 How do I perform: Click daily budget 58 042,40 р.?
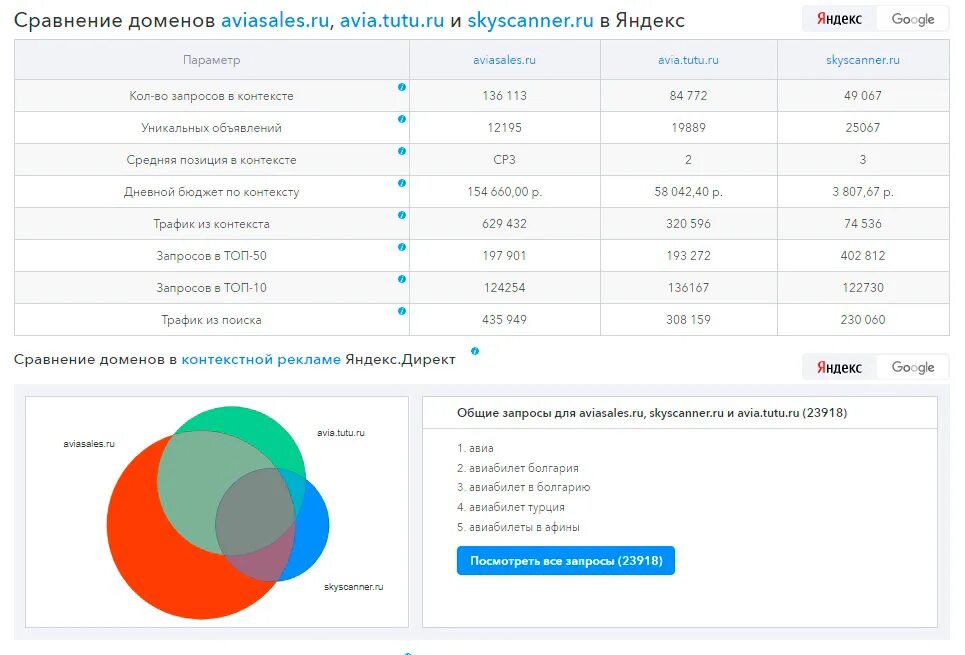tap(688, 192)
